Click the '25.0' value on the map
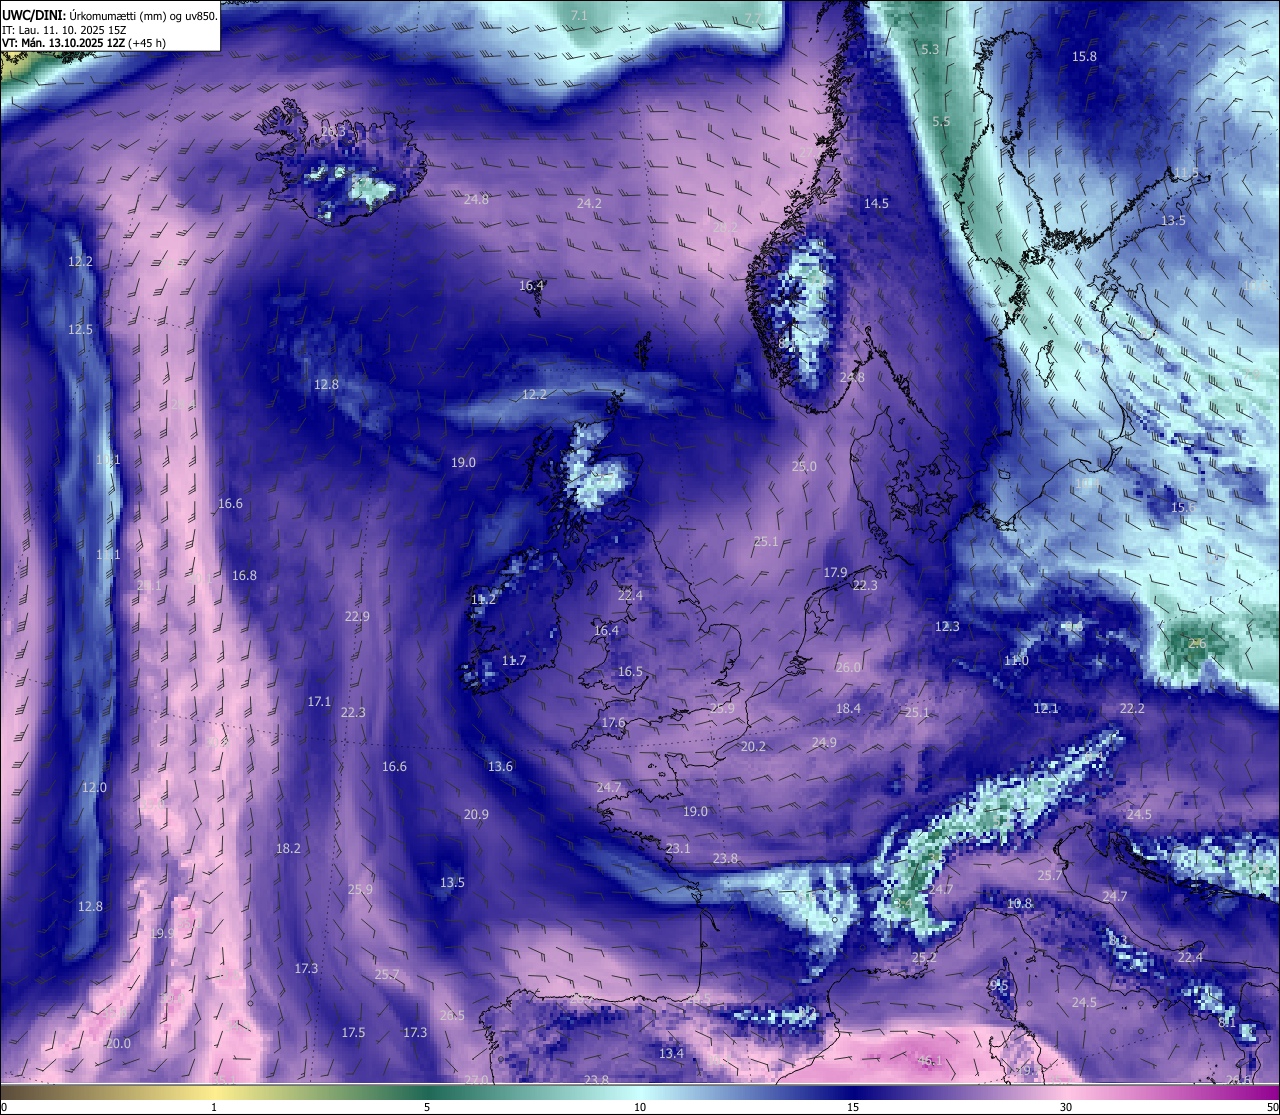This screenshot has height=1115, width=1280. tap(804, 466)
